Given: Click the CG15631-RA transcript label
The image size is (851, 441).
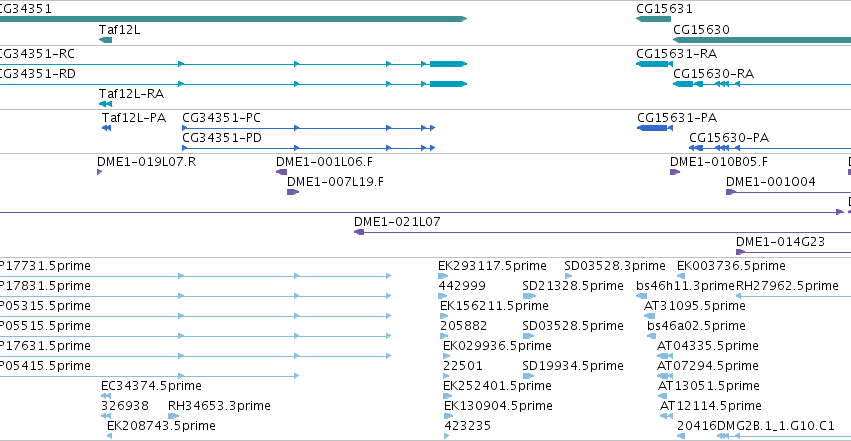Looking at the screenshot, I should point(676,54).
